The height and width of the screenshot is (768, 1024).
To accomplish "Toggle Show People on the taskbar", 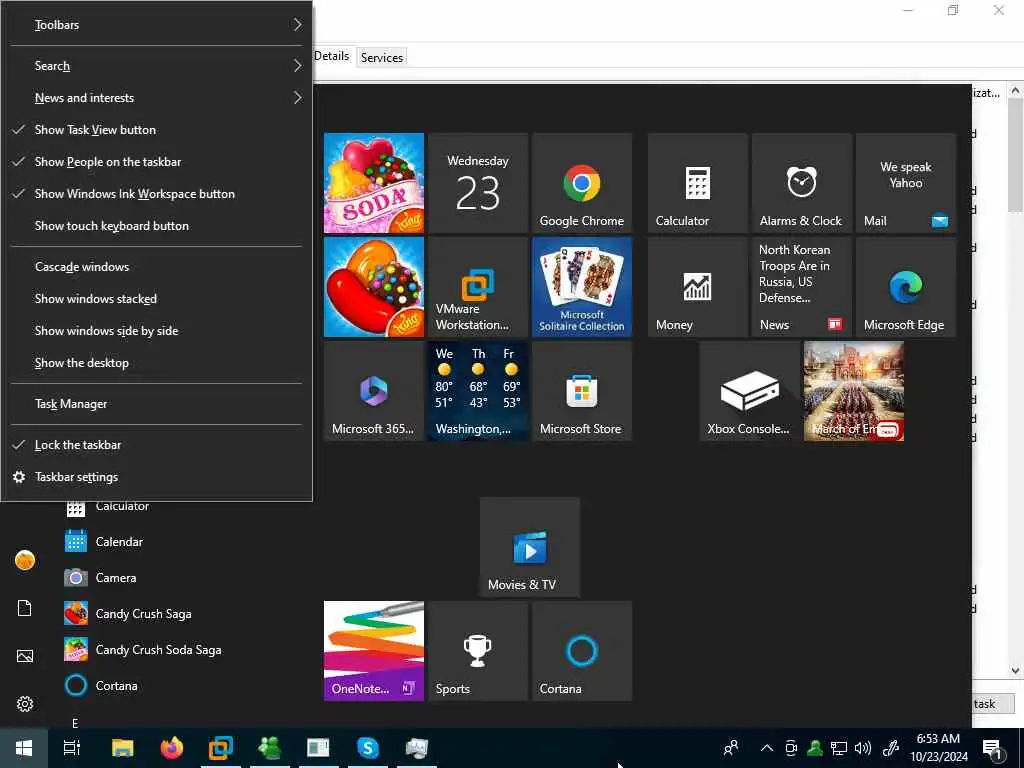I will click(157, 161).
